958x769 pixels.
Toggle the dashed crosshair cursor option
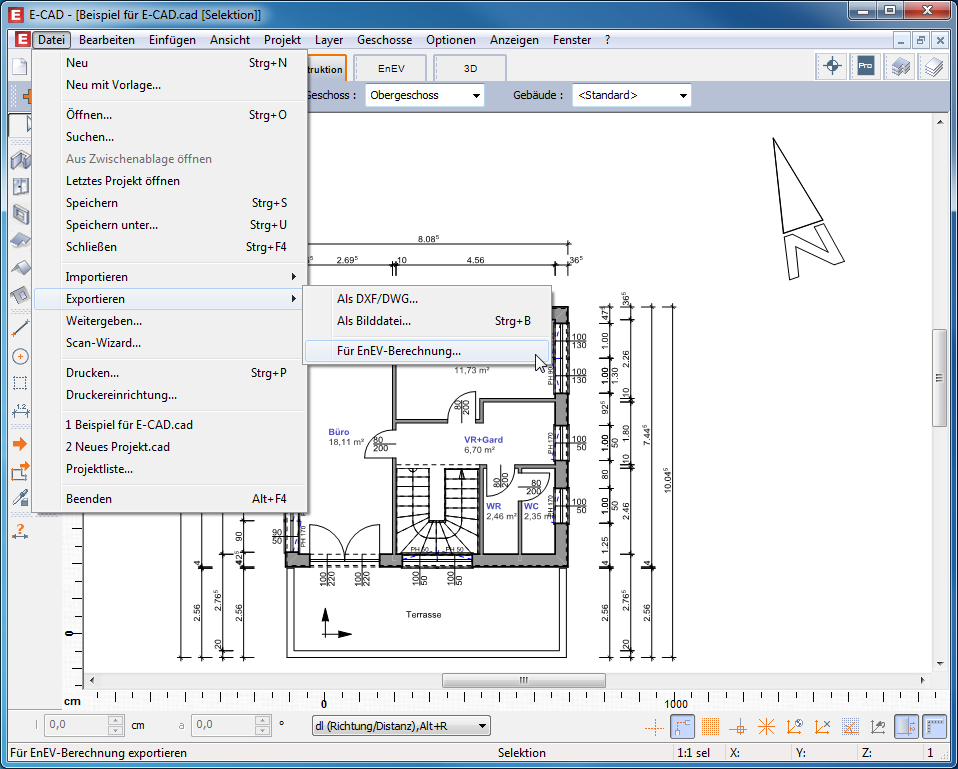click(x=654, y=727)
